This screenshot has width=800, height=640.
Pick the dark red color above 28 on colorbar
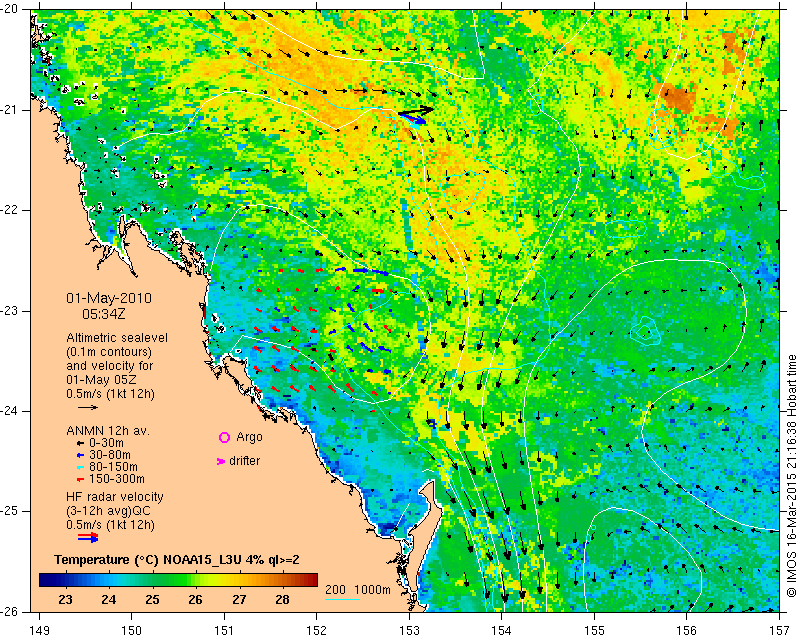(x=282, y=580)
